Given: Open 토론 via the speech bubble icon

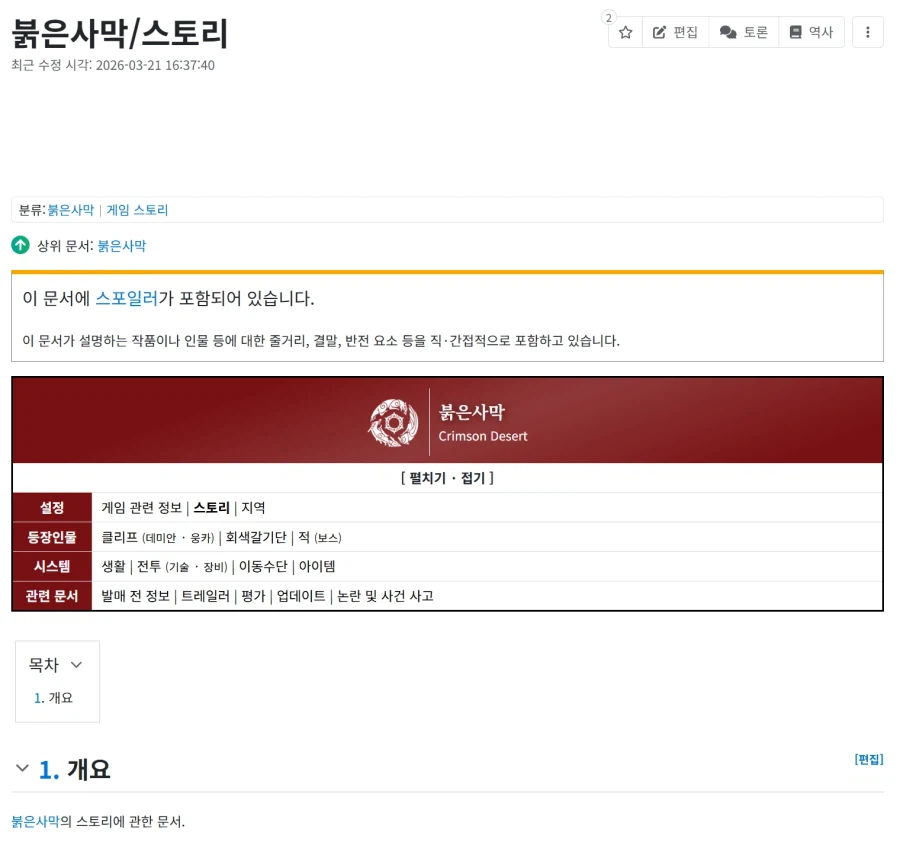Looking at the screenshot, I should point(744,32).
